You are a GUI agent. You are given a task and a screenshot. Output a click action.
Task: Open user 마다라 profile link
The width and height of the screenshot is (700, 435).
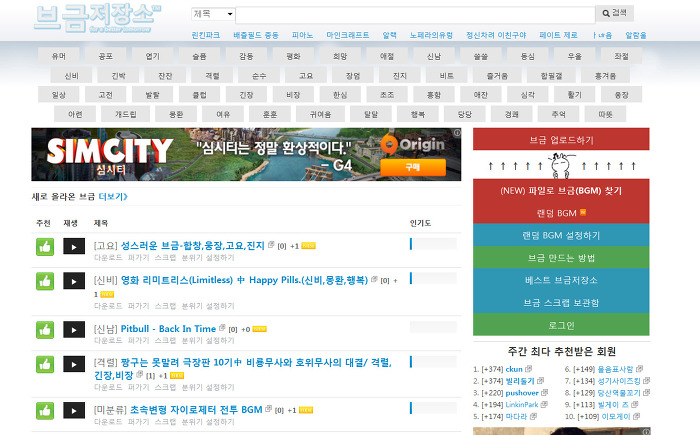(x=516, y=416)
